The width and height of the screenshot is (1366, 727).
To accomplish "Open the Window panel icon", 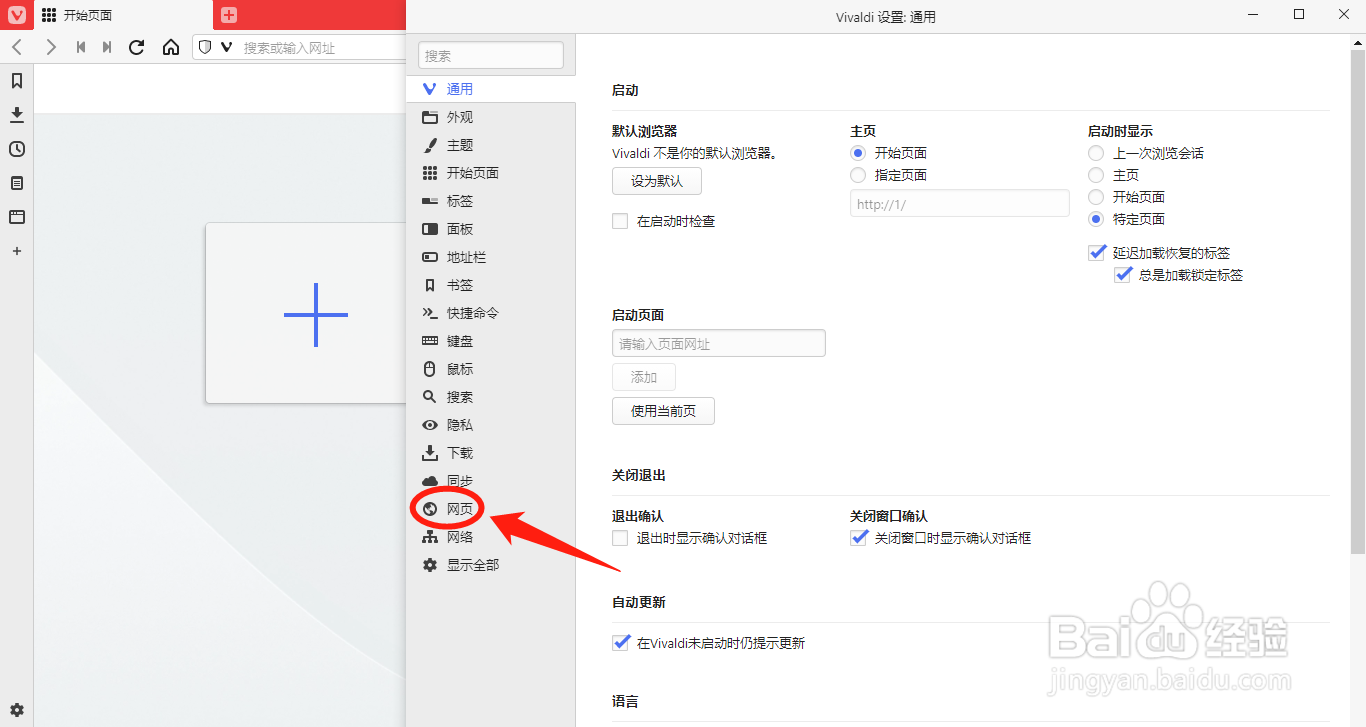I will pos(17,217).
